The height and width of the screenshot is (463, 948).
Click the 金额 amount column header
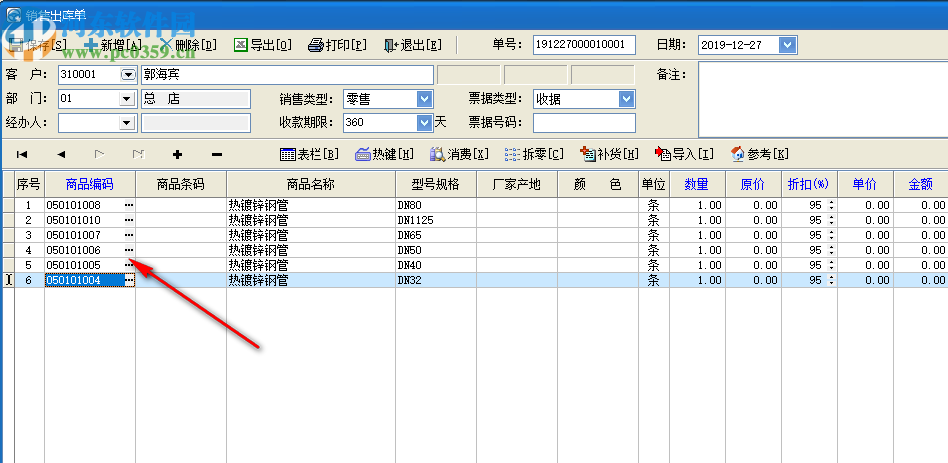[921, 184]
